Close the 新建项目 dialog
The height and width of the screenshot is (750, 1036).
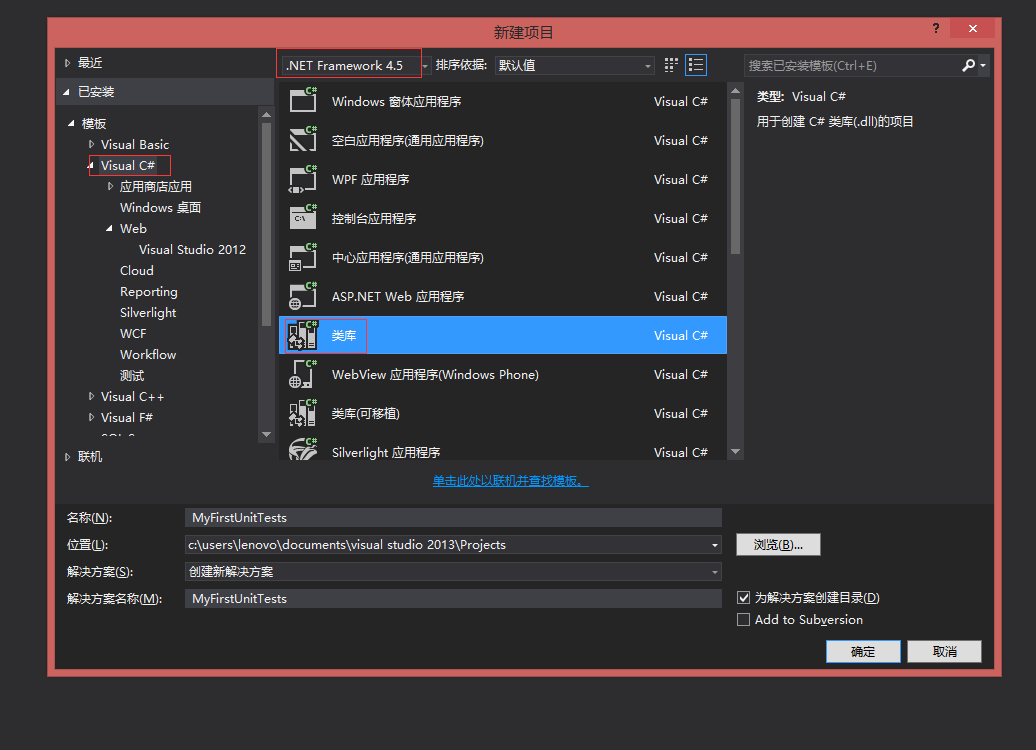pyautogui.click(x=973, y=28)
